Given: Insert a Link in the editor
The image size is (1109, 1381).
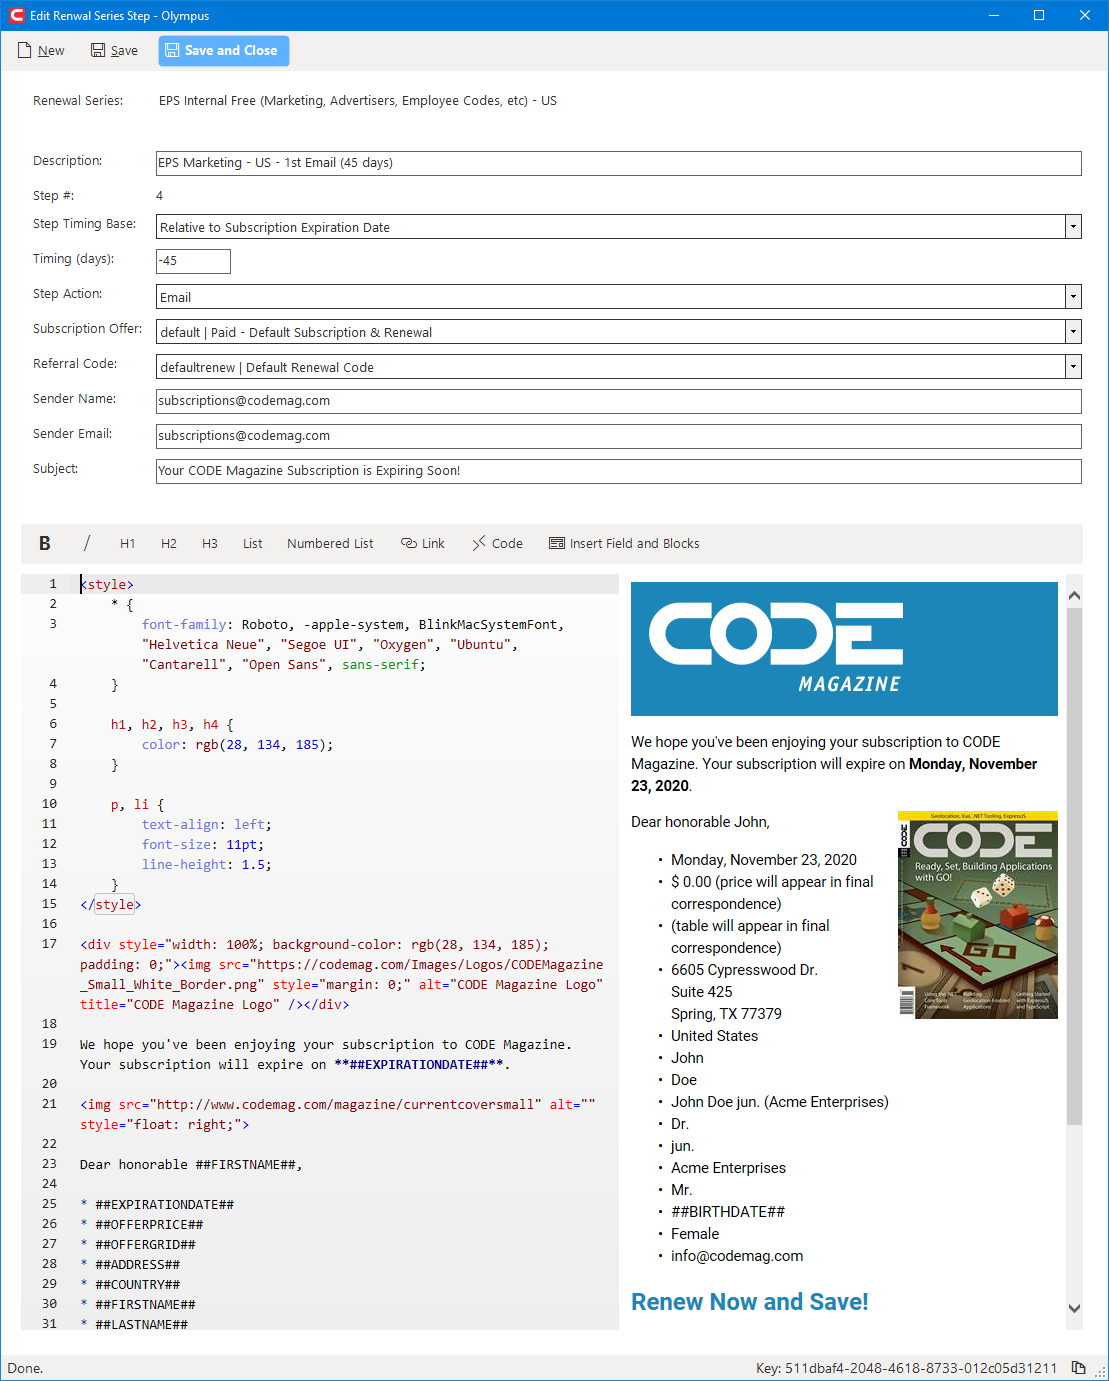Looking at the screenshot, I should click(x=423, y=544).
